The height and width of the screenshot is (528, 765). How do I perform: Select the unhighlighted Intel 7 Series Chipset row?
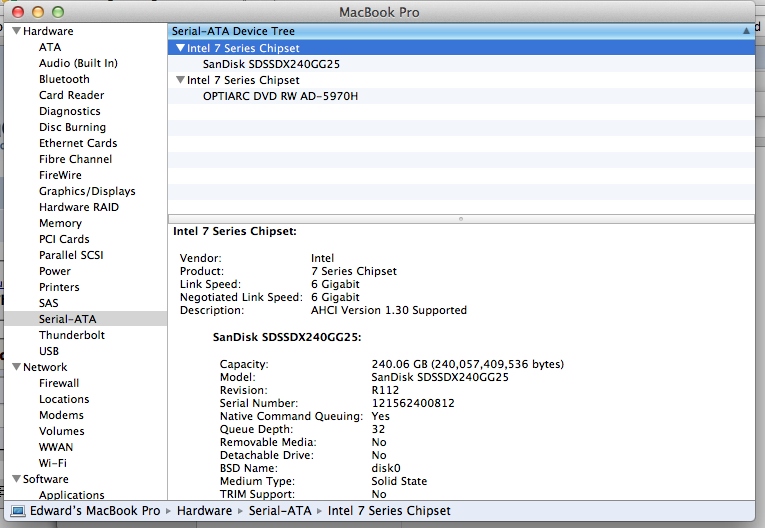click(461, 80)
